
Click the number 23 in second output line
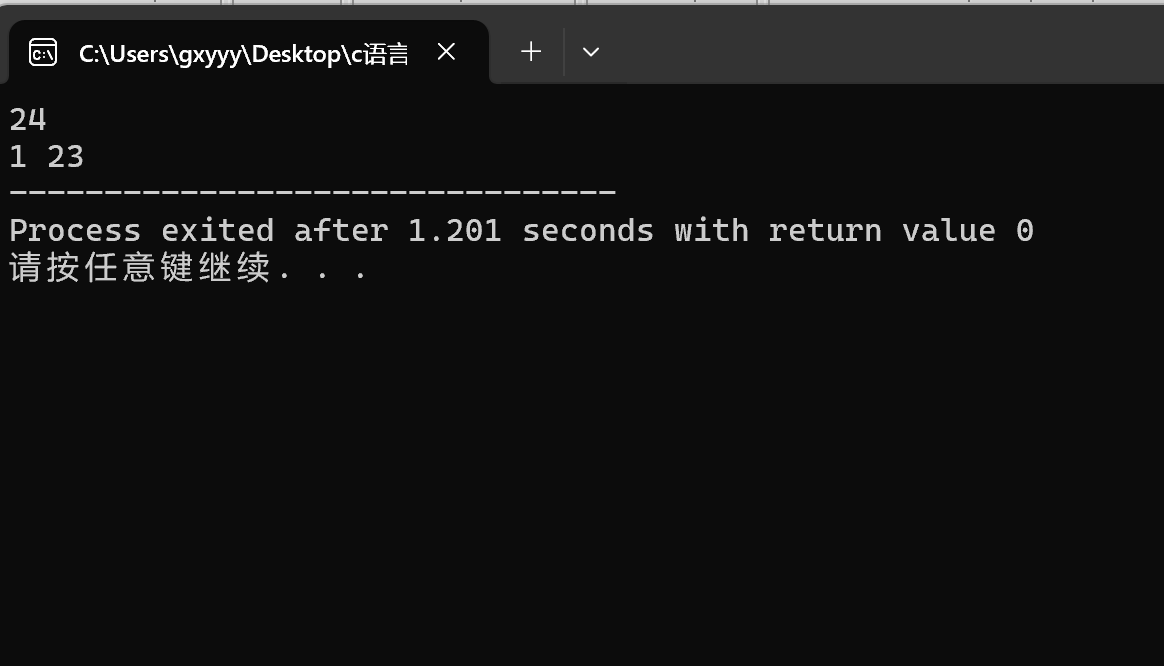tap(66, 157)
